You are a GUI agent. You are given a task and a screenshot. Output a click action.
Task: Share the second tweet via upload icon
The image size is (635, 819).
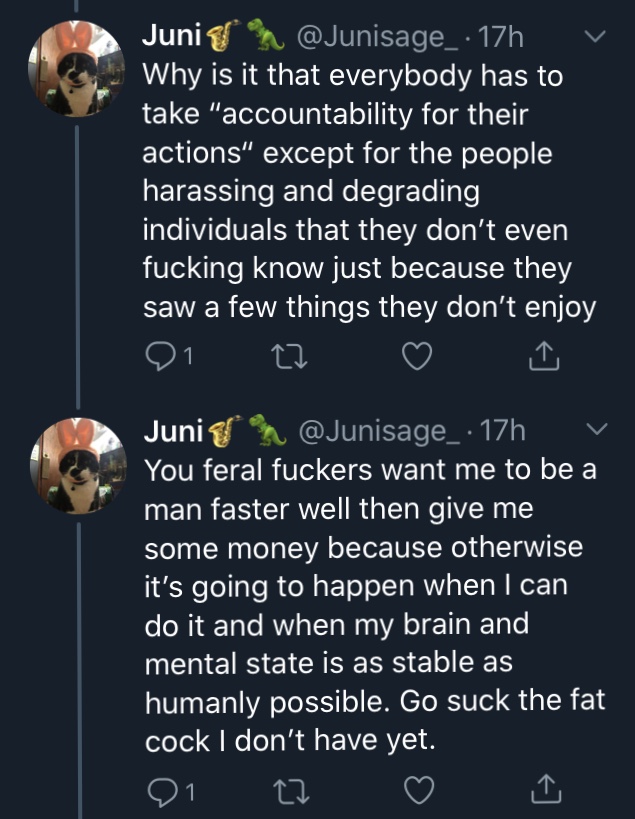coord(546,789)
